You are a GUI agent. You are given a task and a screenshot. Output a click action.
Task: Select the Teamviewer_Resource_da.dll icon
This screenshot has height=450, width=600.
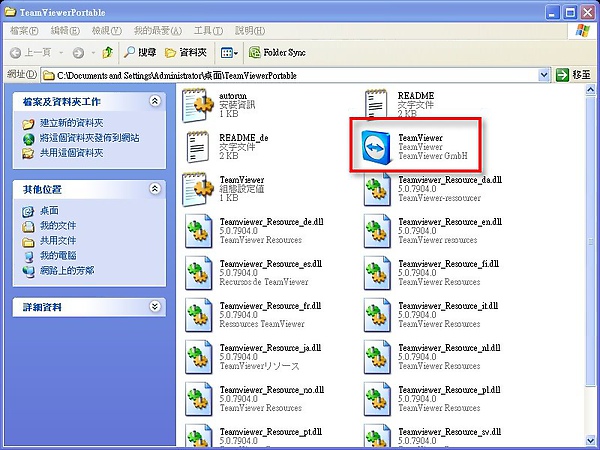coord(377,190)
